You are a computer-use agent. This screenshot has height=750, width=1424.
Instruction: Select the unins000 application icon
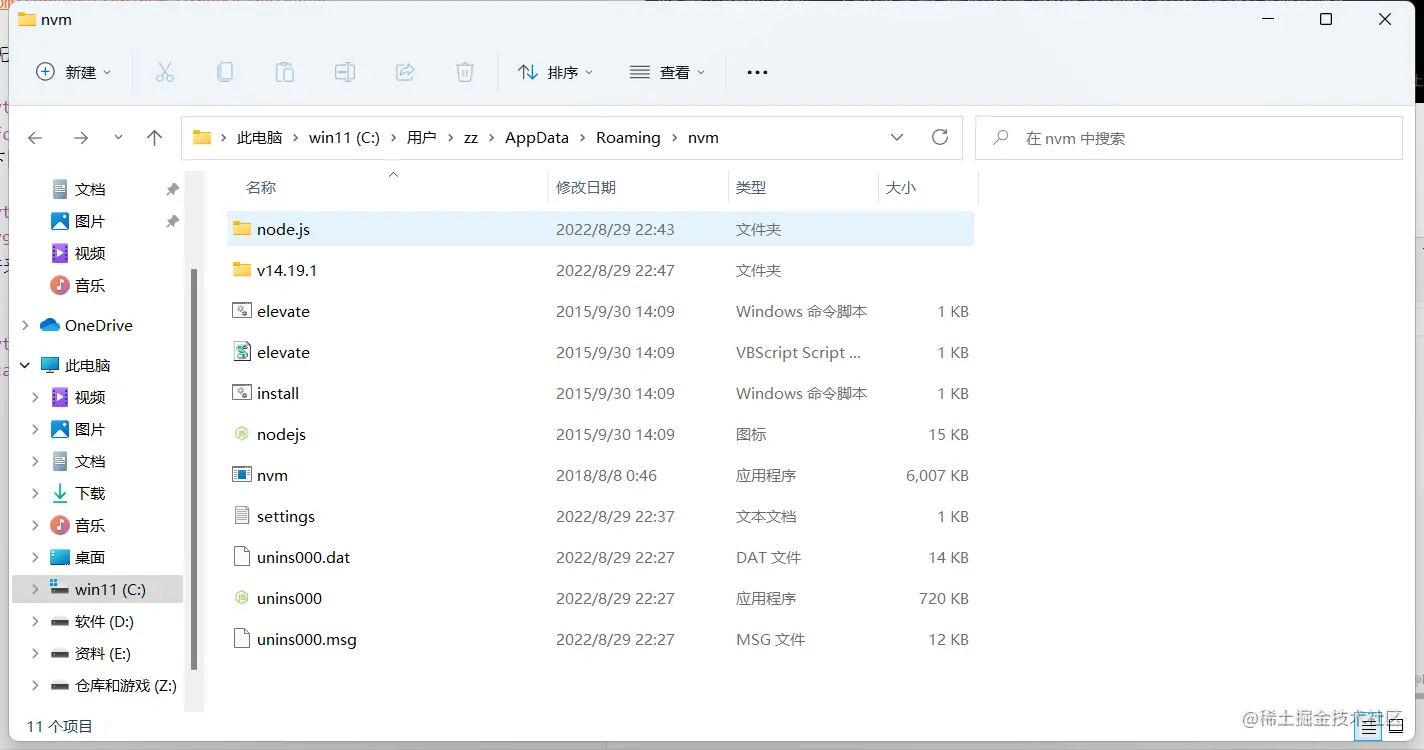[x=241, y=598]
